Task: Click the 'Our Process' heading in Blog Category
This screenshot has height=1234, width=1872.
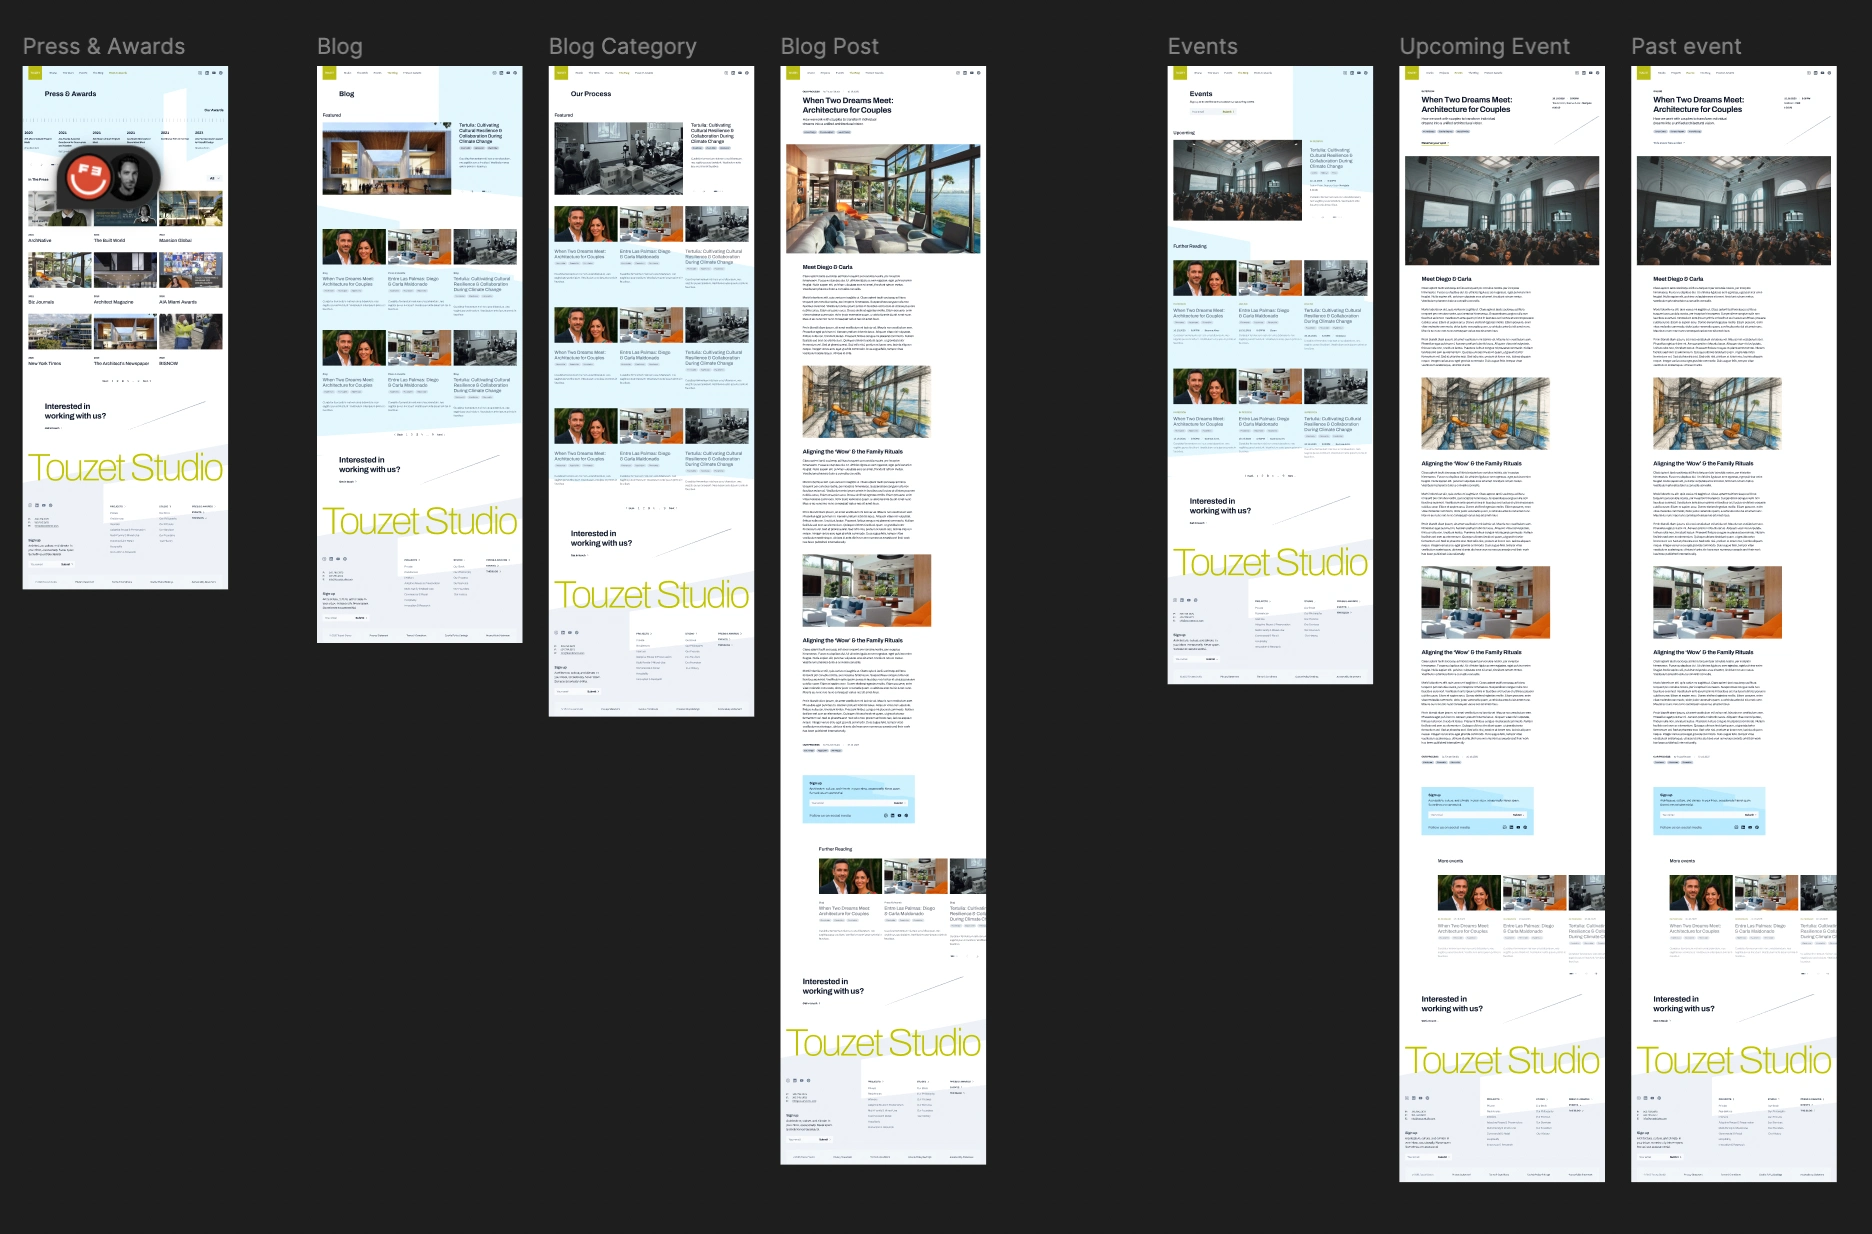Action: point(591,94)
